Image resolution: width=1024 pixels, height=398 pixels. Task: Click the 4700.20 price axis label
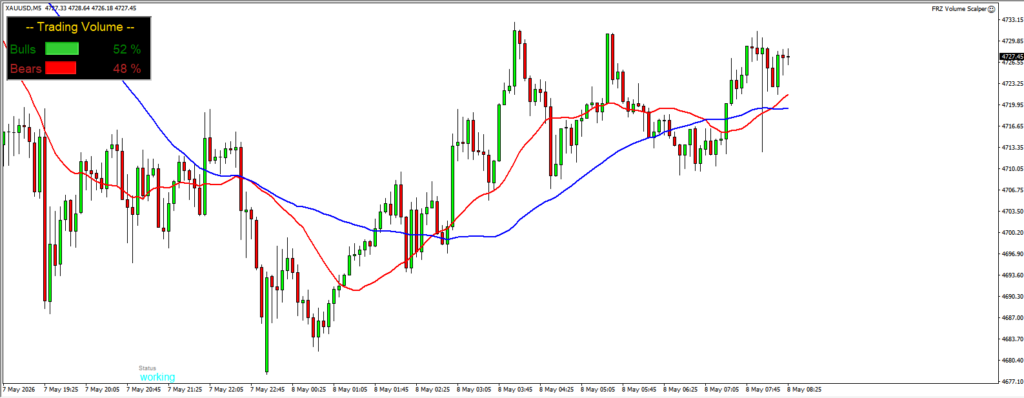[x=1011, y=233]
